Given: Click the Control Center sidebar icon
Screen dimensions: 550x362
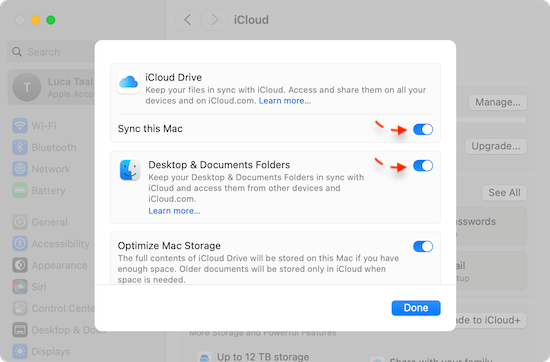Looking at the screenshot, I should click(x=20, y=308).
